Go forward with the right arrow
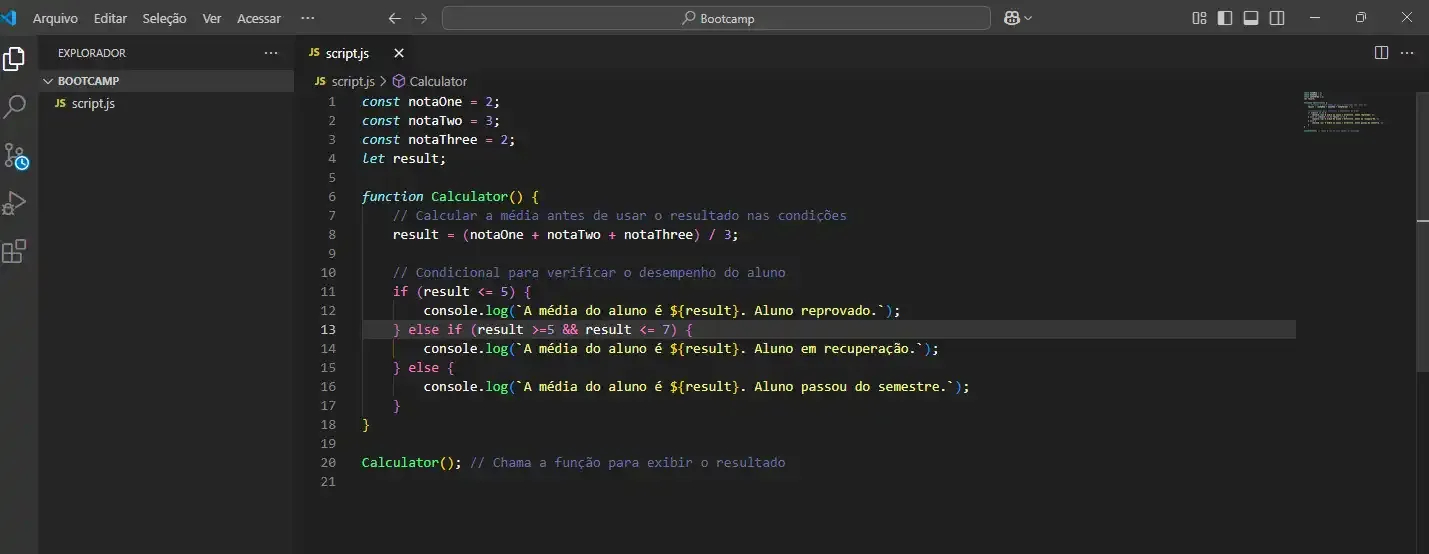The height and width of the screenshot is (554, 1429). (421, 18)
